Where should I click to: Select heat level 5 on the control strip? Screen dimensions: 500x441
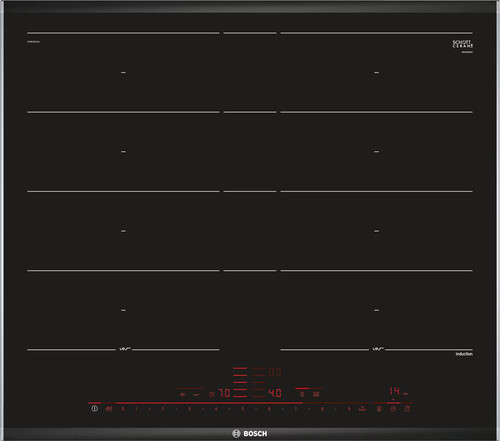coord(243,409)
